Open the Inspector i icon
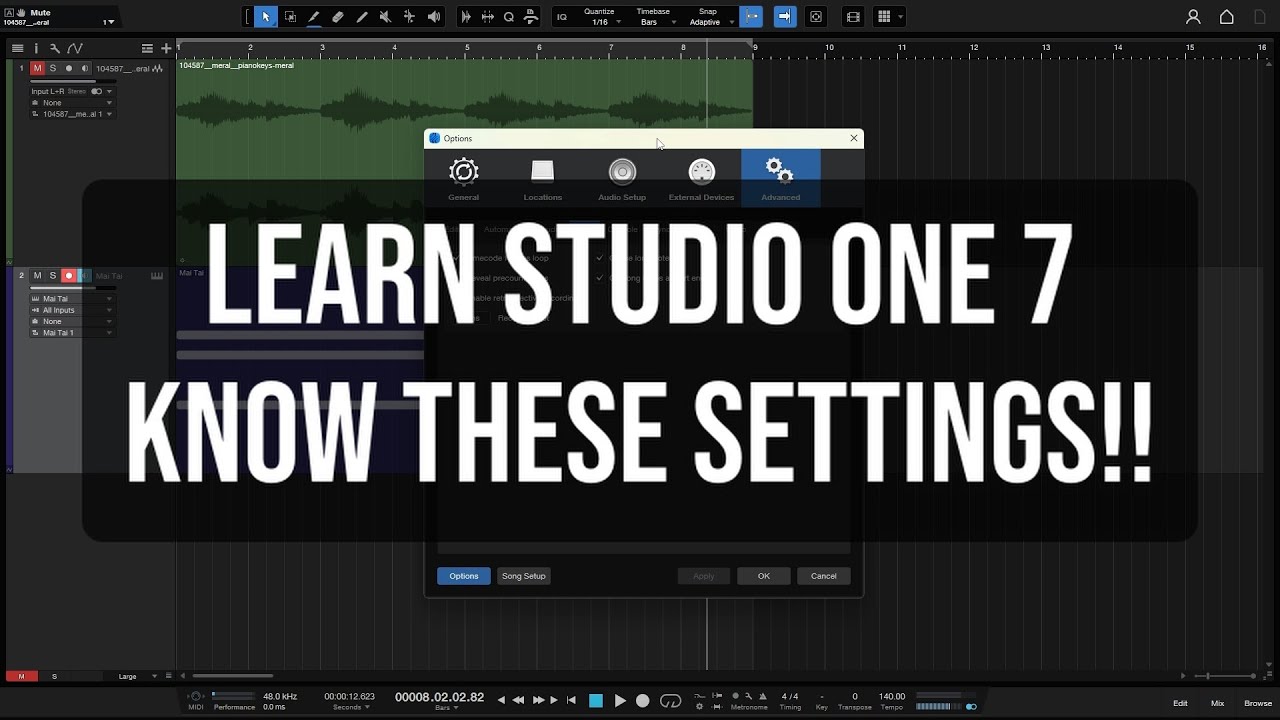This screenshot has width=1280, height=720. click(36, 48)
